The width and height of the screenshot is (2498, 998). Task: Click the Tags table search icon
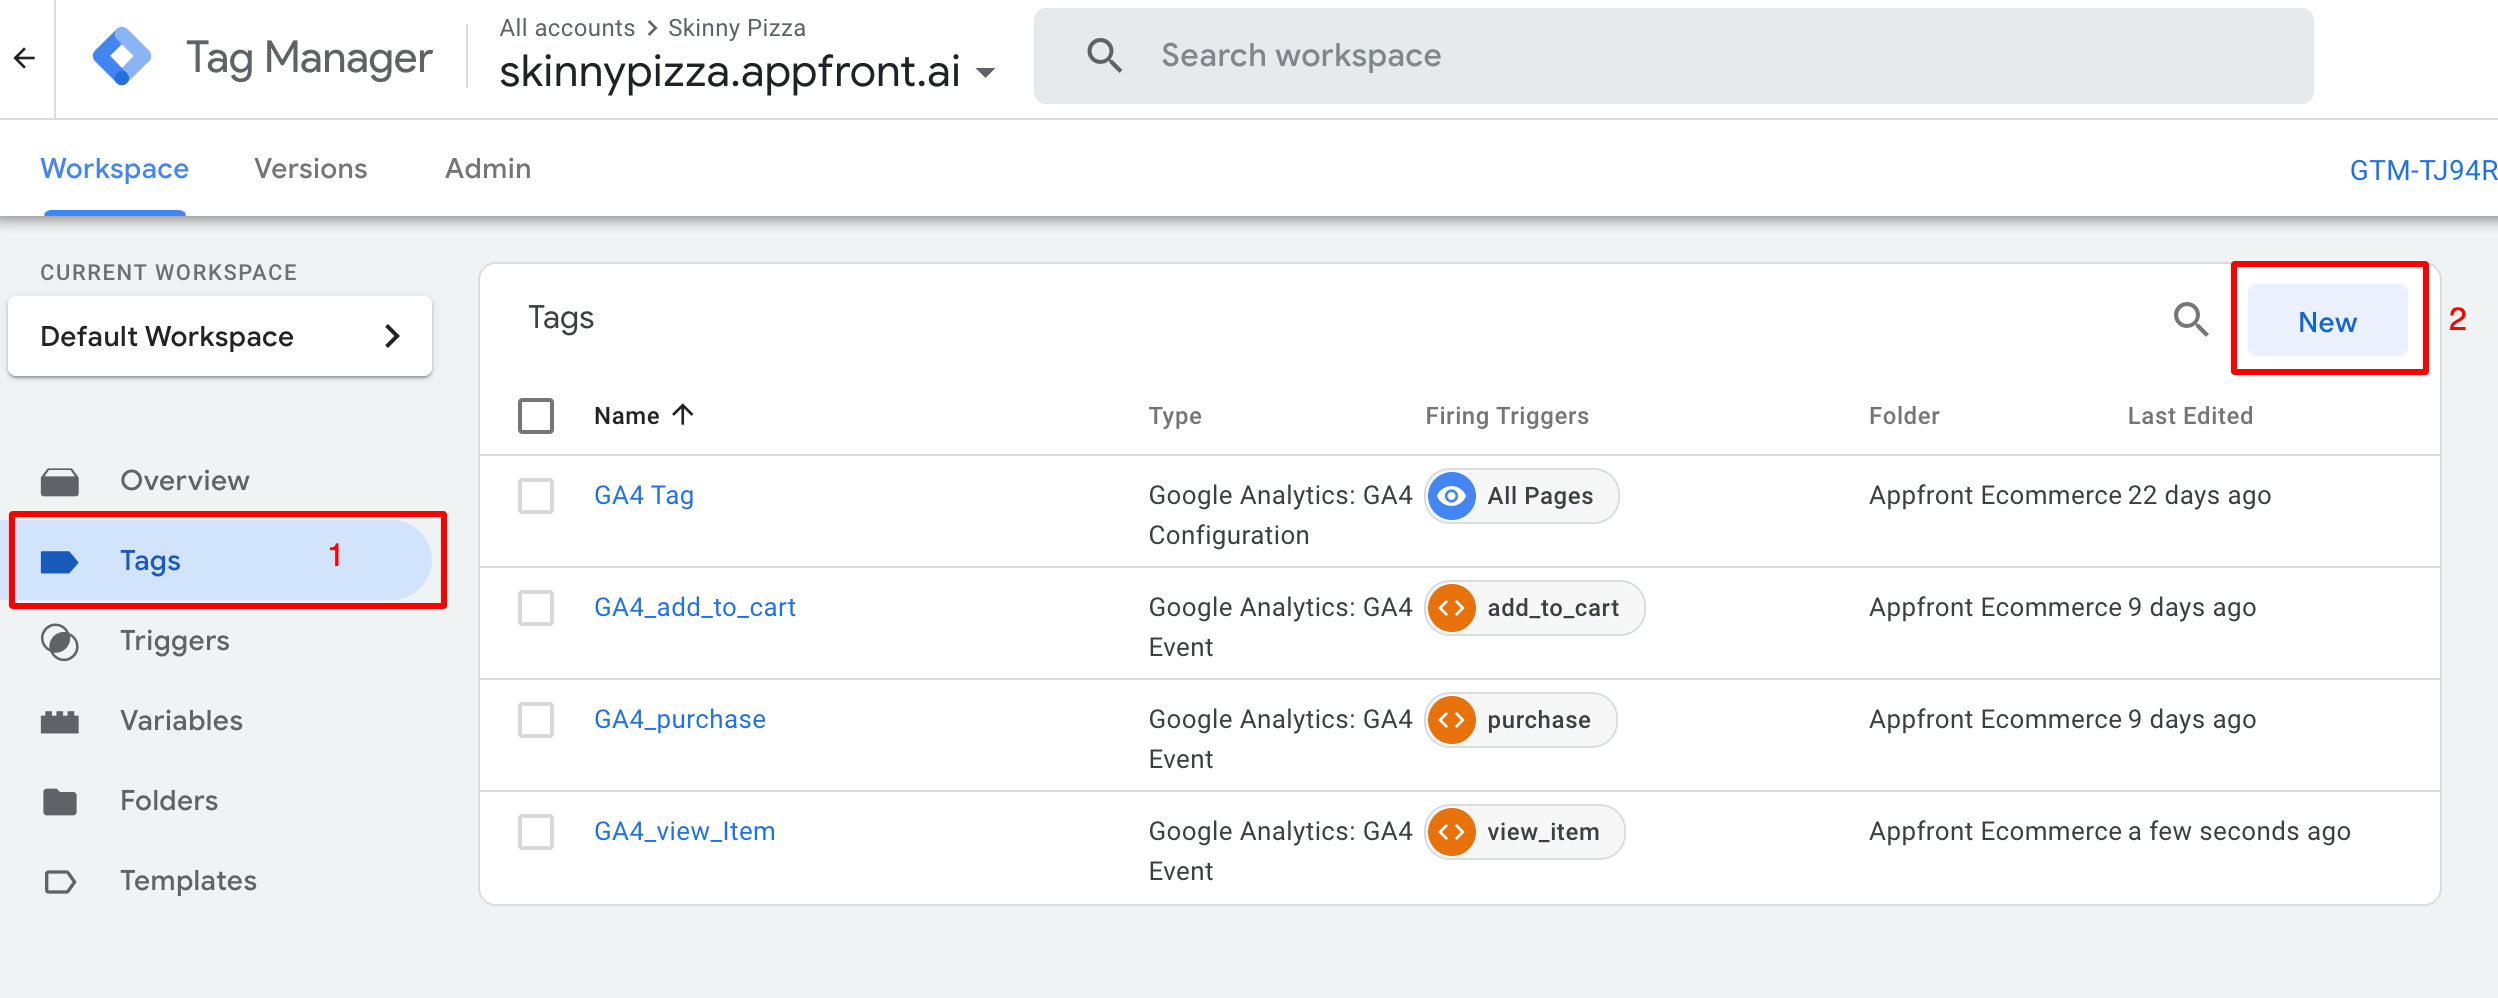[2190, 319]
